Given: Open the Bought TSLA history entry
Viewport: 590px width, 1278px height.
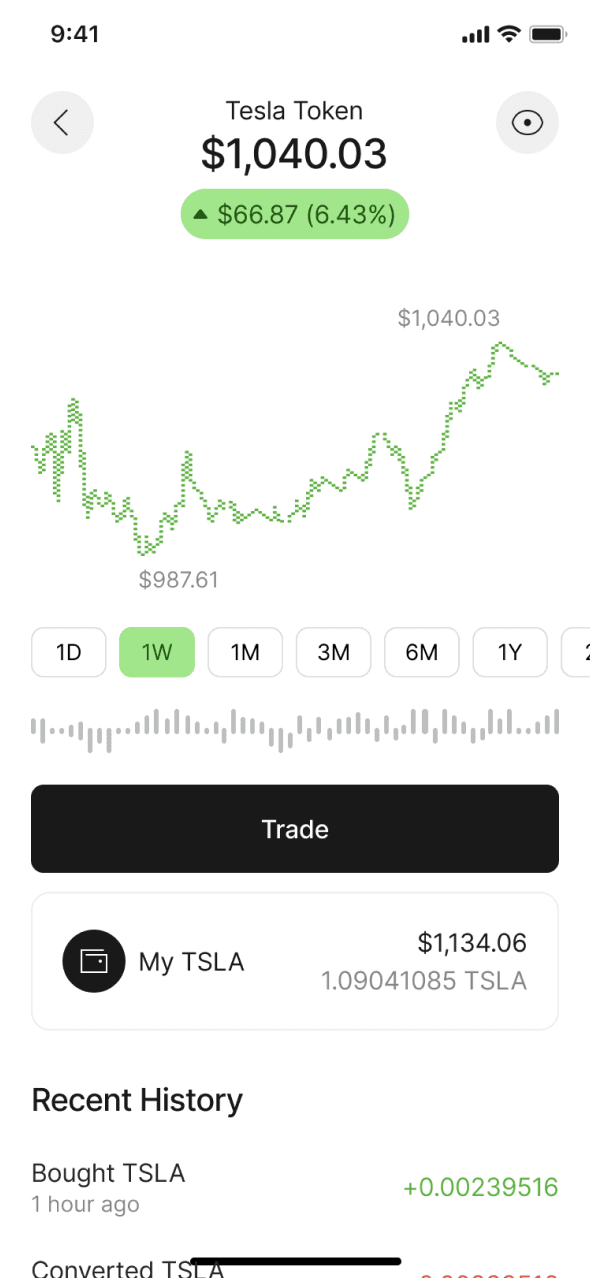Looking at the screenshot, I should [295, 1187].
